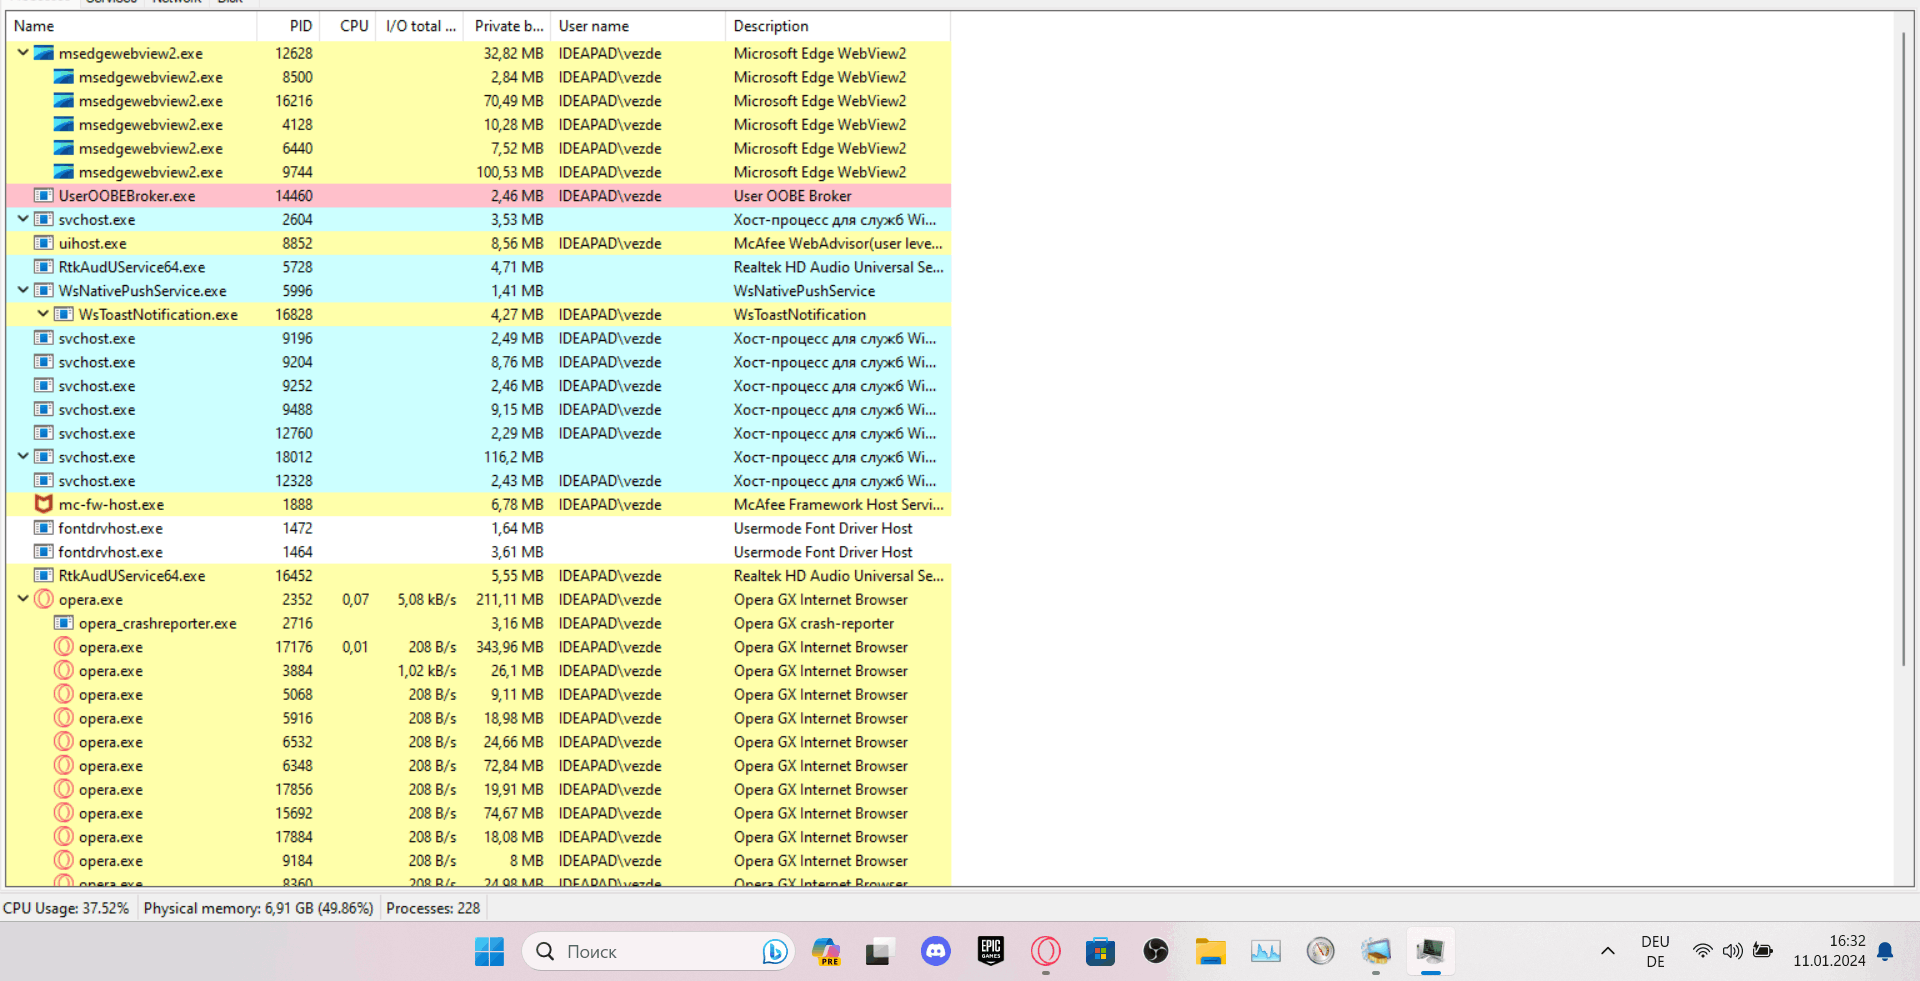Click the CPU Usage: 37.52% status entry
Image resolution: width=1920 pixels, height=981 pixels.
(66, 908)
